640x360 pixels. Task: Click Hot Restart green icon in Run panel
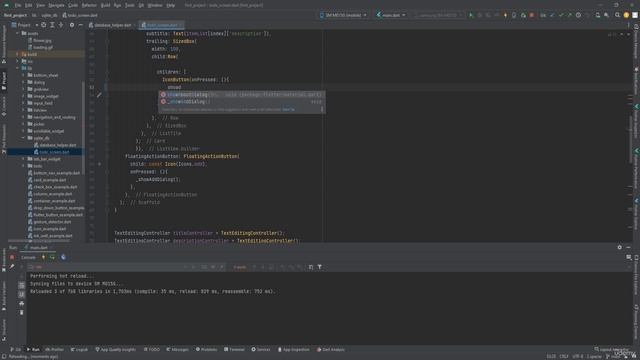click(x=52, y=257)
